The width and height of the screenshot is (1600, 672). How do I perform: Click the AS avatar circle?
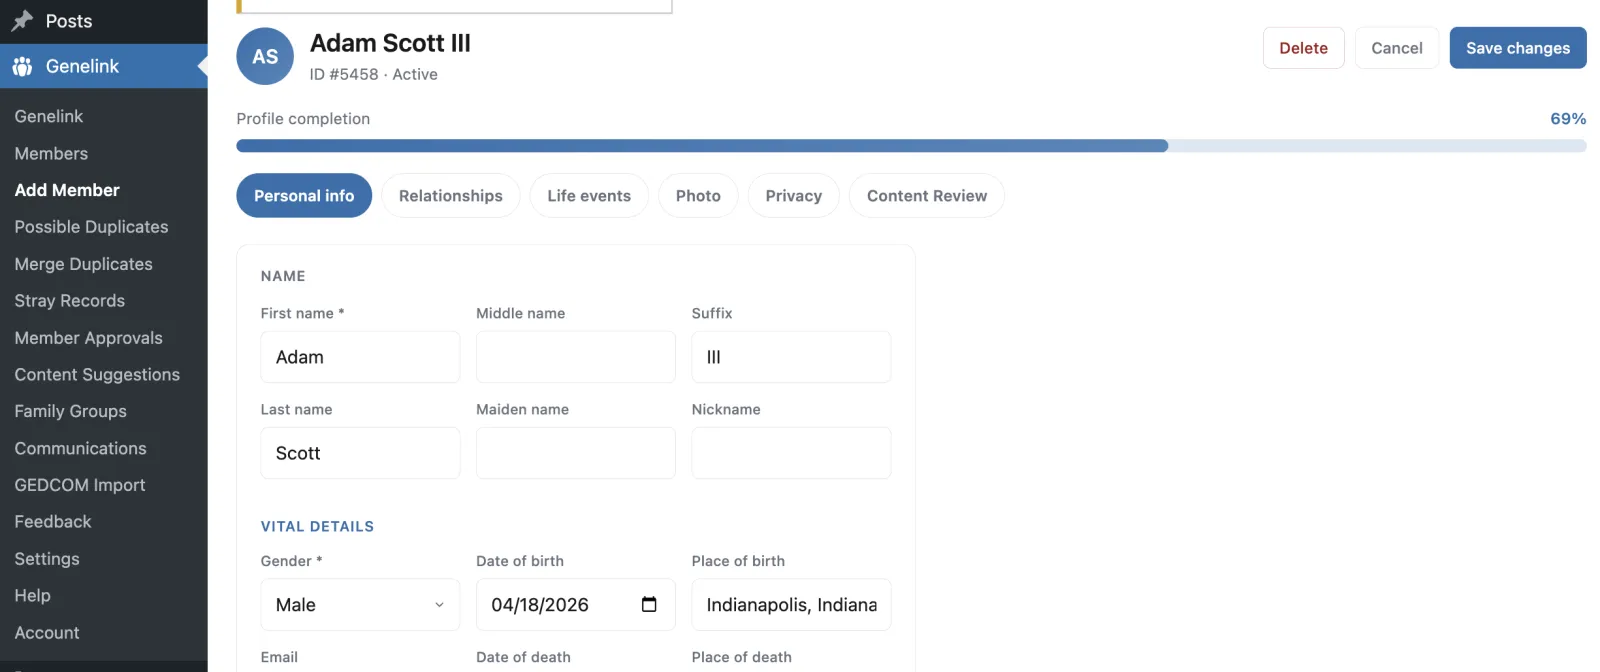click(265, 56)
